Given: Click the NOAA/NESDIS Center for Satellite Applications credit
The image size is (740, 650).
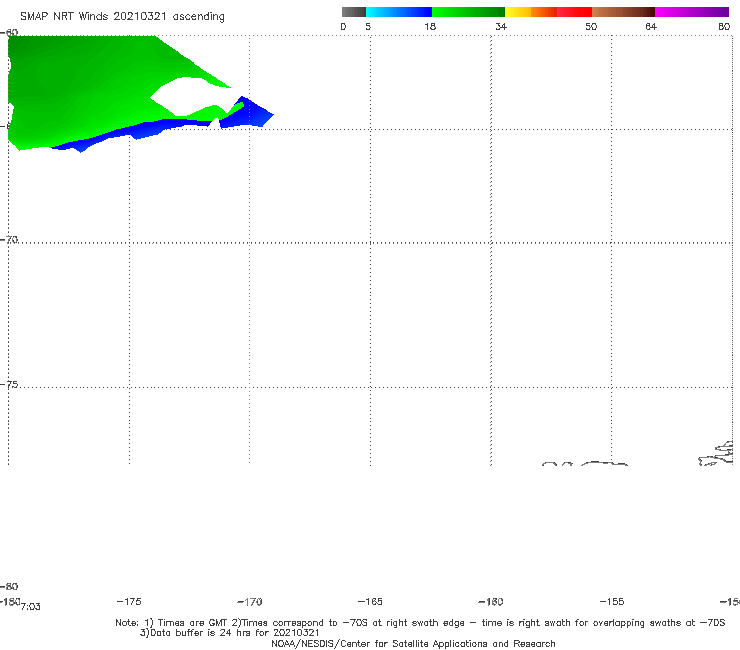Looking at the screenshot, I should (413, 644).
